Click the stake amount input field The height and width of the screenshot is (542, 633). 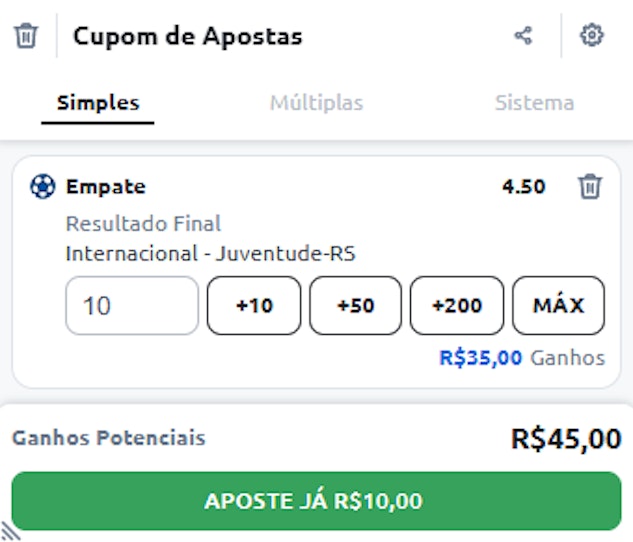click(132, 306)
